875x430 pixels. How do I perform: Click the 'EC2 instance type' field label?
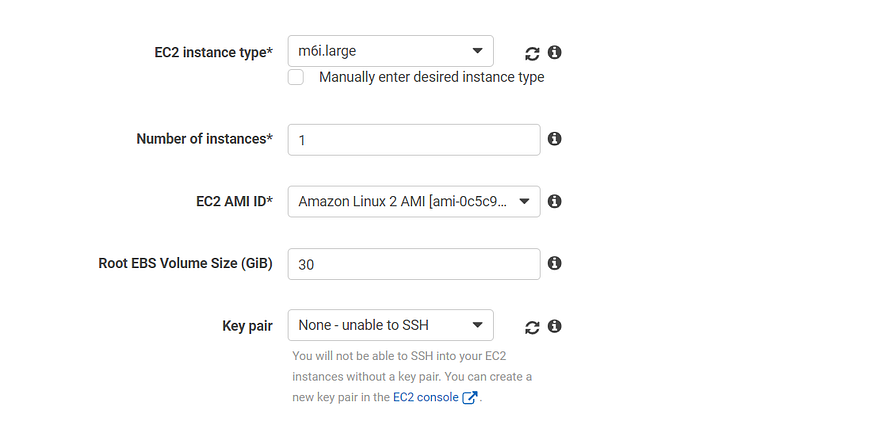point(207,52)
